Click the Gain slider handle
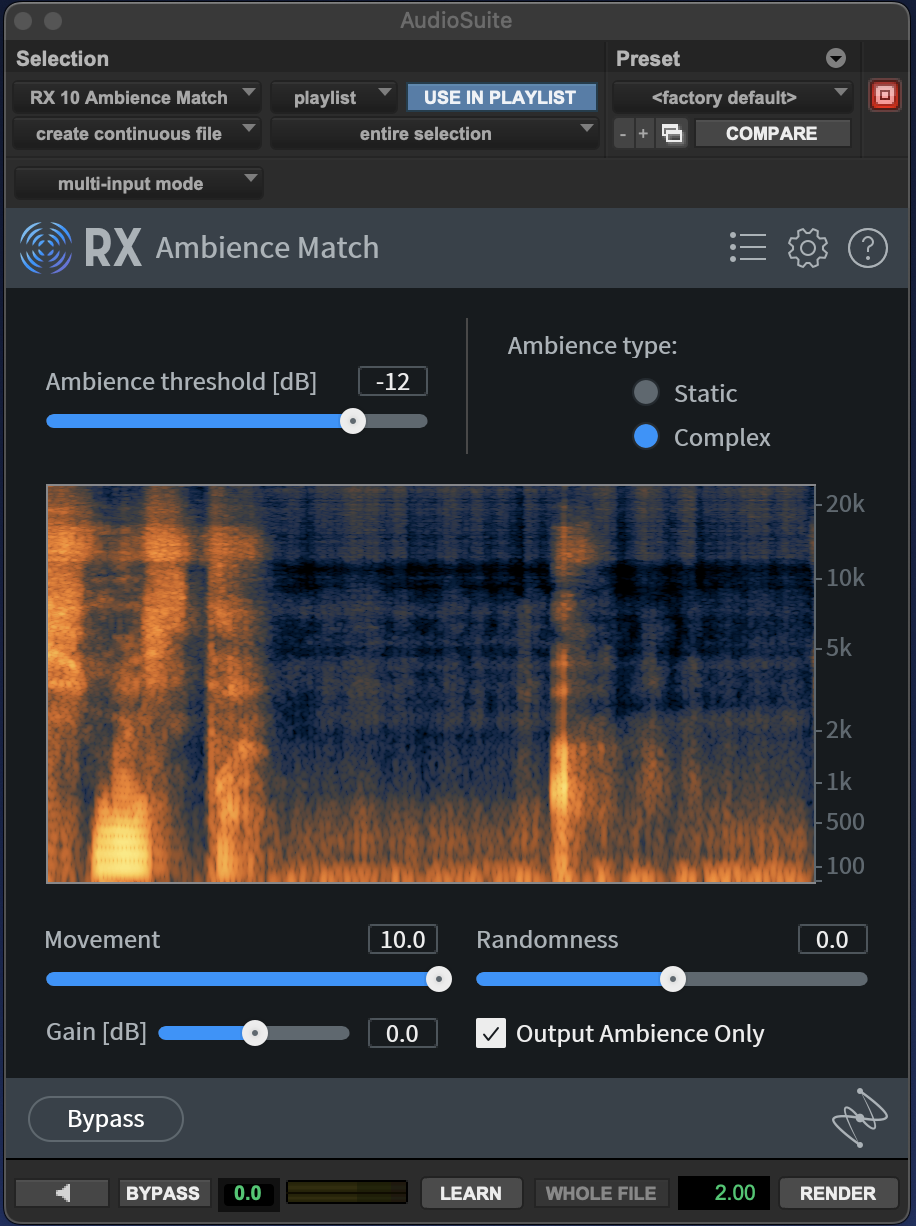916x1226 pixels. pyautogui.click(x=255, y=1033)
